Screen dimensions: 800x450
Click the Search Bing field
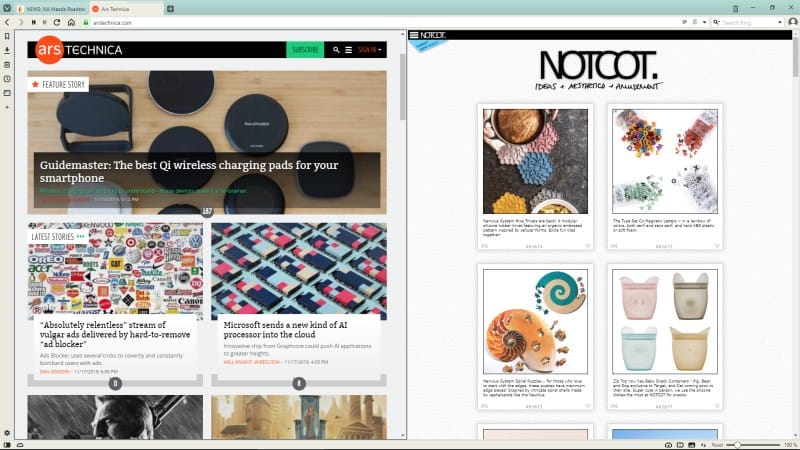pos(748,22)
